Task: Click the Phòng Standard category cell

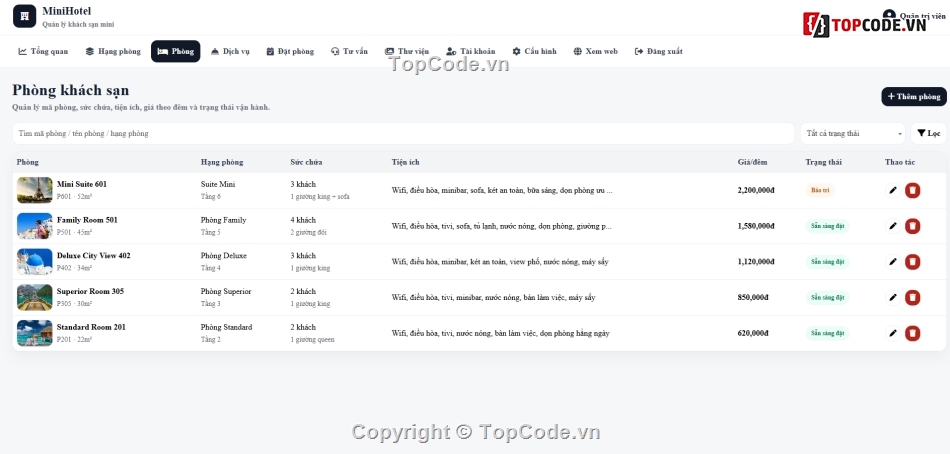Action: click(227, 327)
